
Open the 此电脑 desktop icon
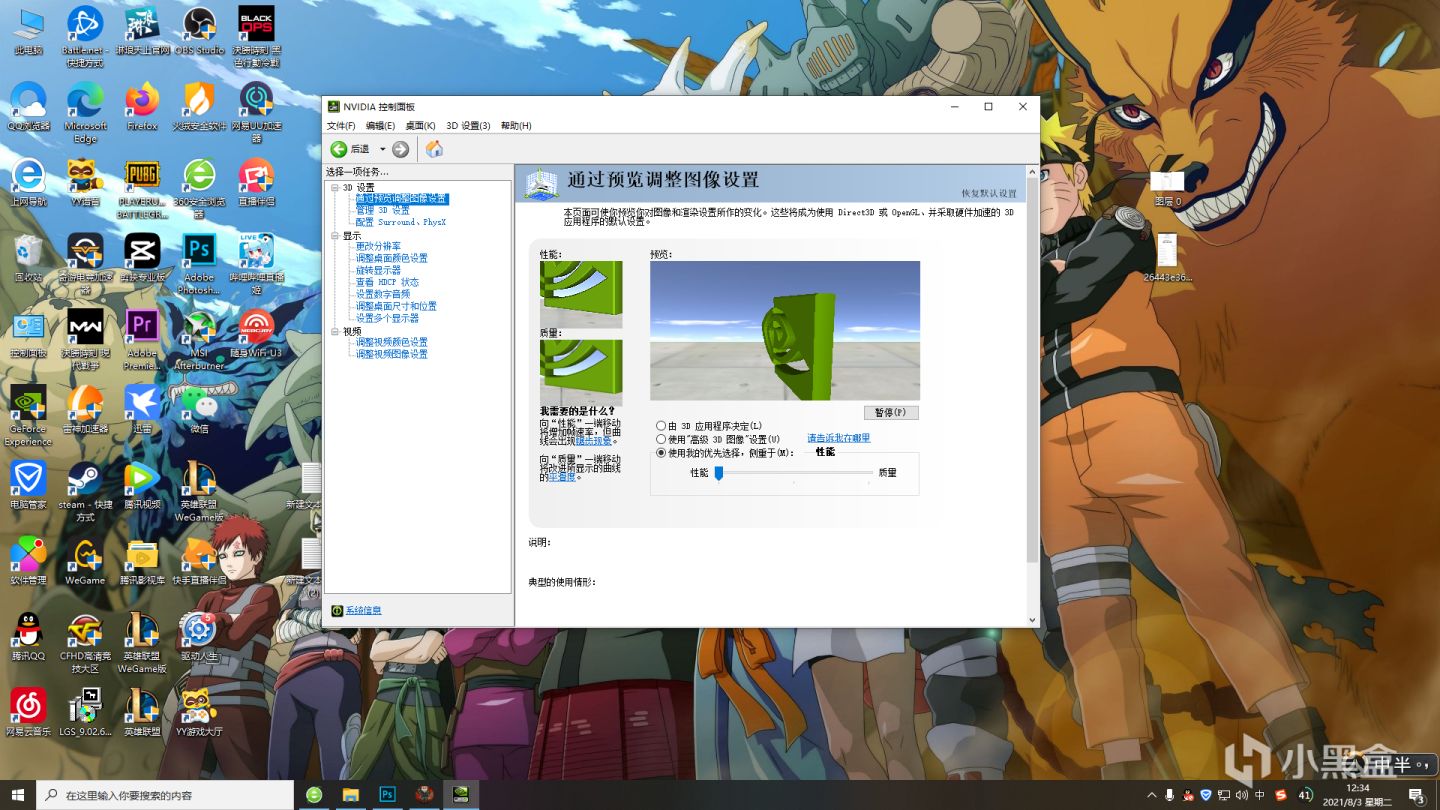(28, 30)
